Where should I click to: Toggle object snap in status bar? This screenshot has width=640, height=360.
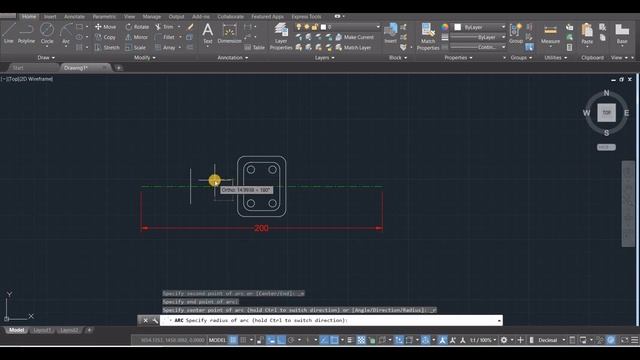click(x=334, y=340)
